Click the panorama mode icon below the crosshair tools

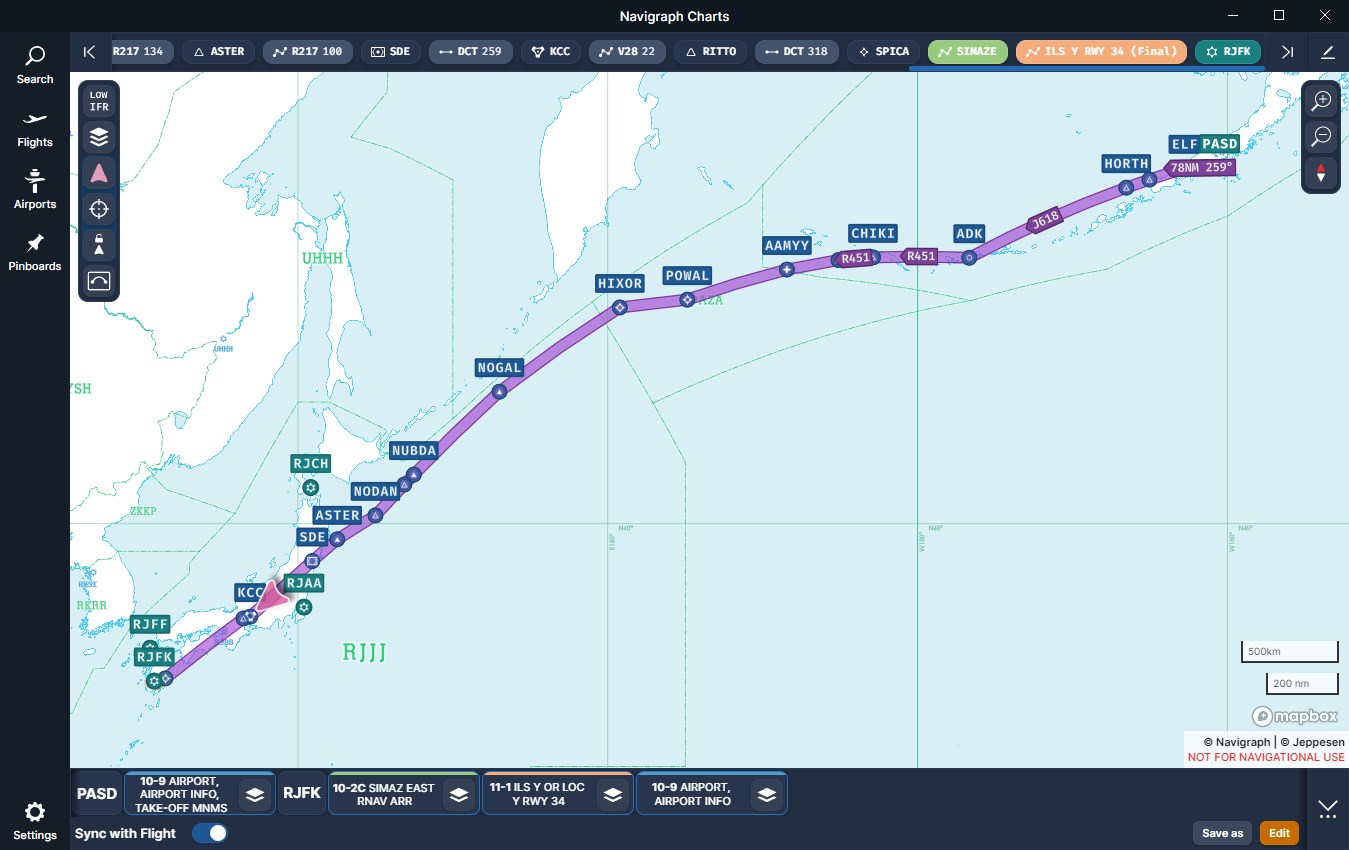98,281
